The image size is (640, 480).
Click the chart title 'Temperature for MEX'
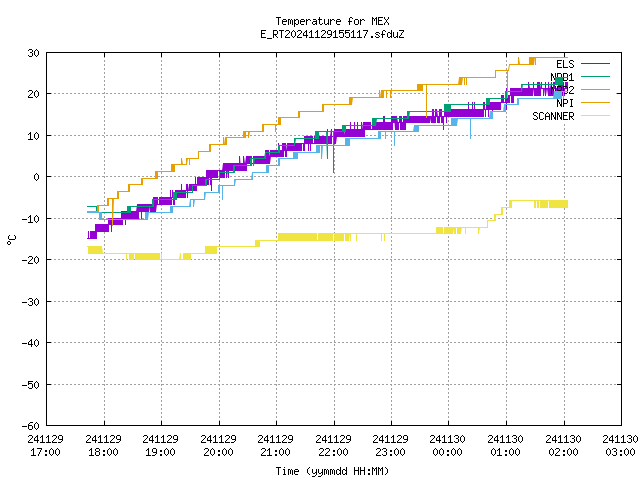tap(332, 21)
